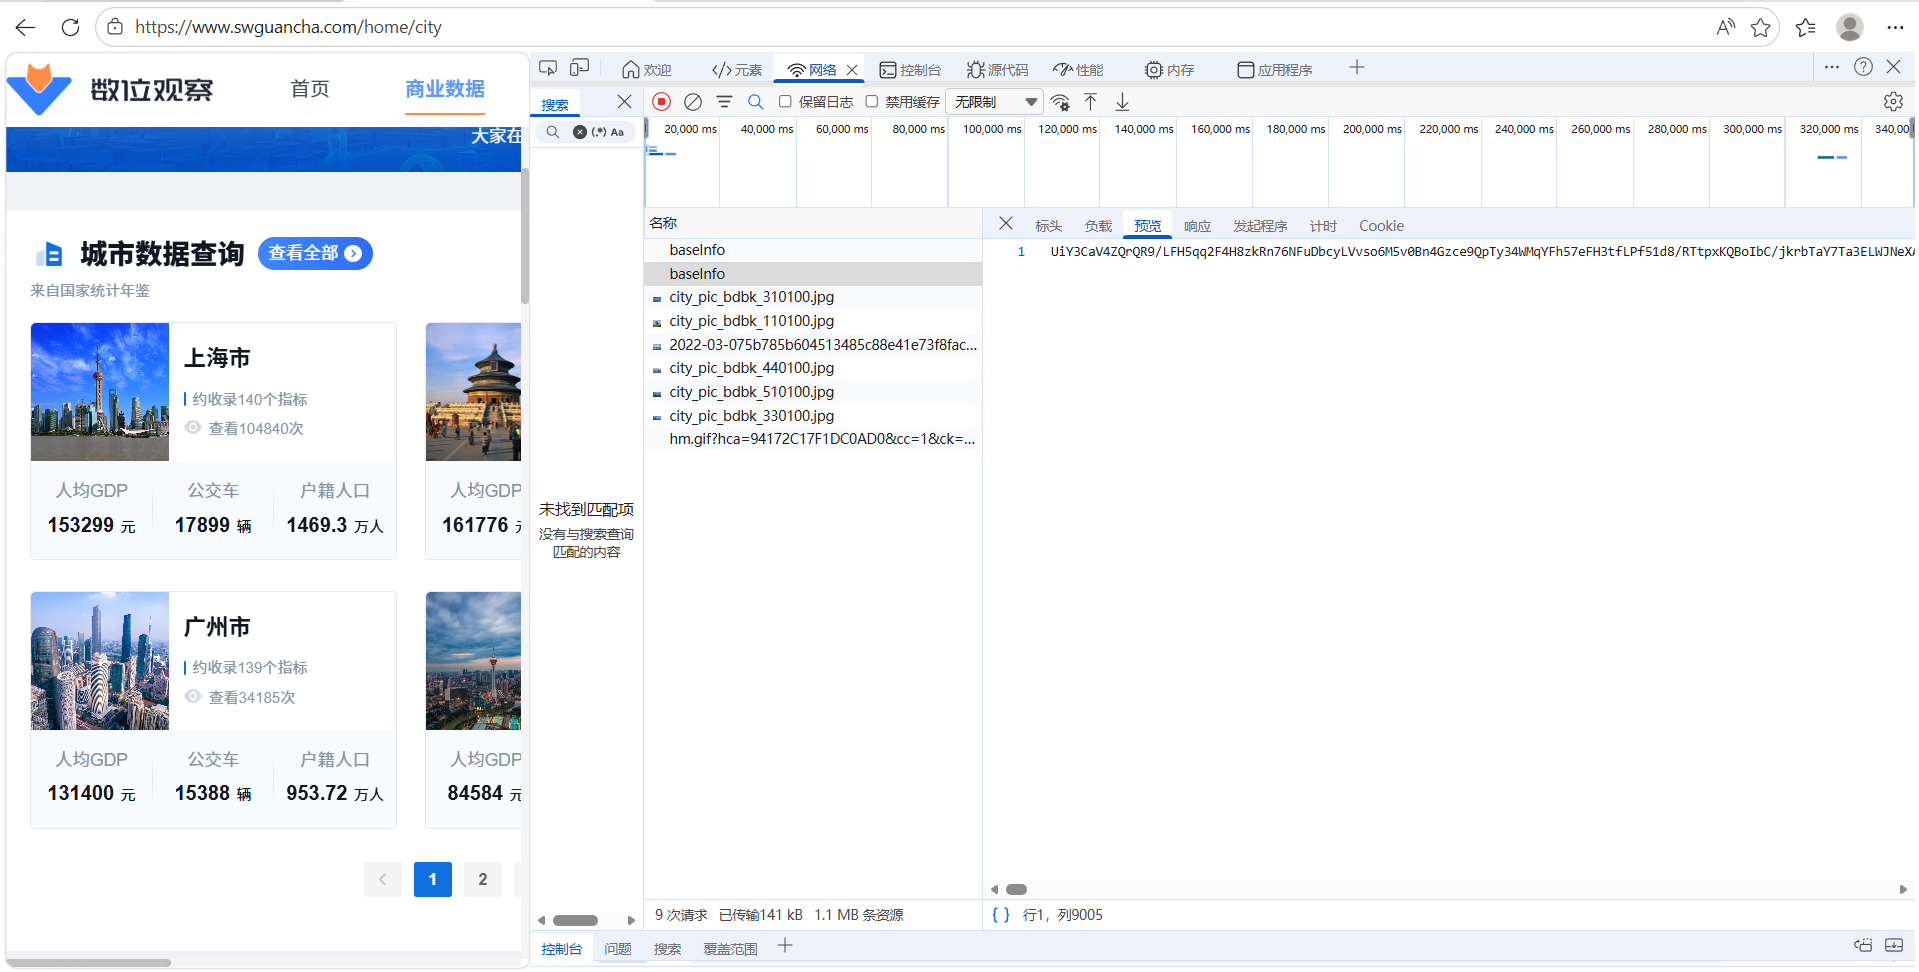1919x972 pixels.
Task: Enable the 保留日志 checkbox
Action: [x=786, y=102]
